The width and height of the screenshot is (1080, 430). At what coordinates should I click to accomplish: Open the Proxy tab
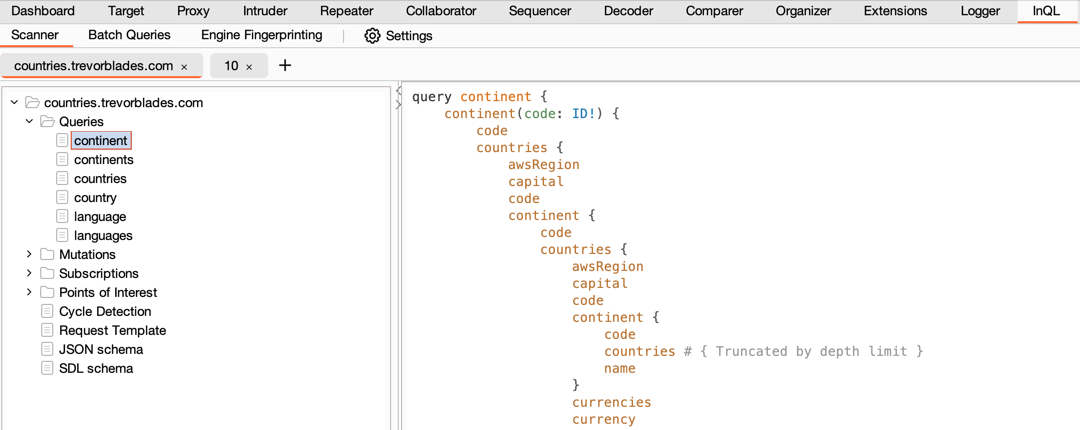pyautogui.click(x=194, y=11)
